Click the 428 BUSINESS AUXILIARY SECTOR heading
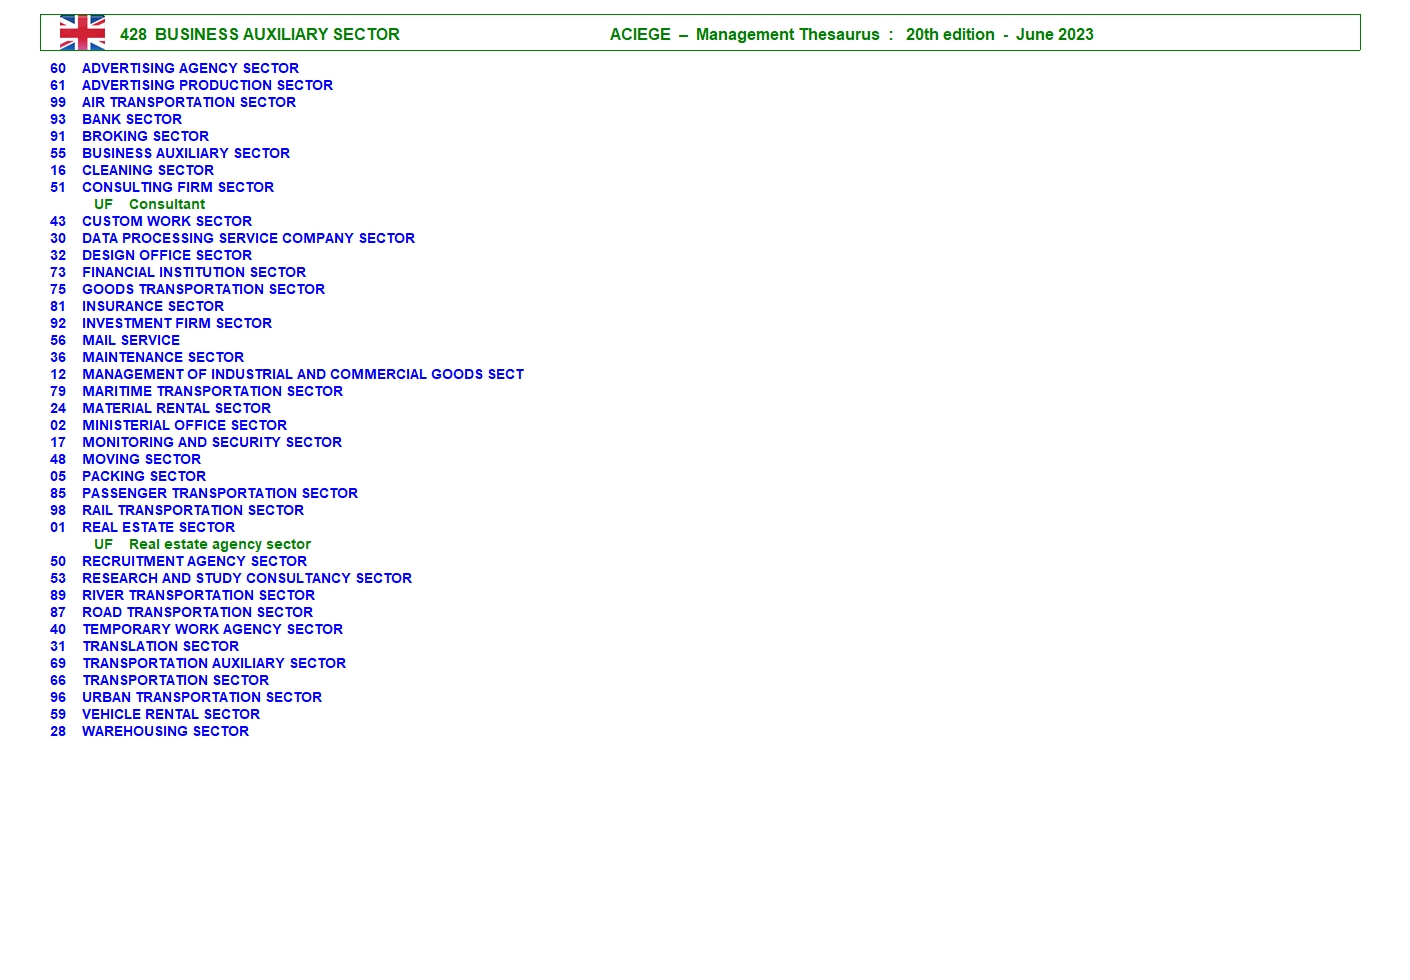The width and height of the screenshot is (1410, 980). point(260,35)
